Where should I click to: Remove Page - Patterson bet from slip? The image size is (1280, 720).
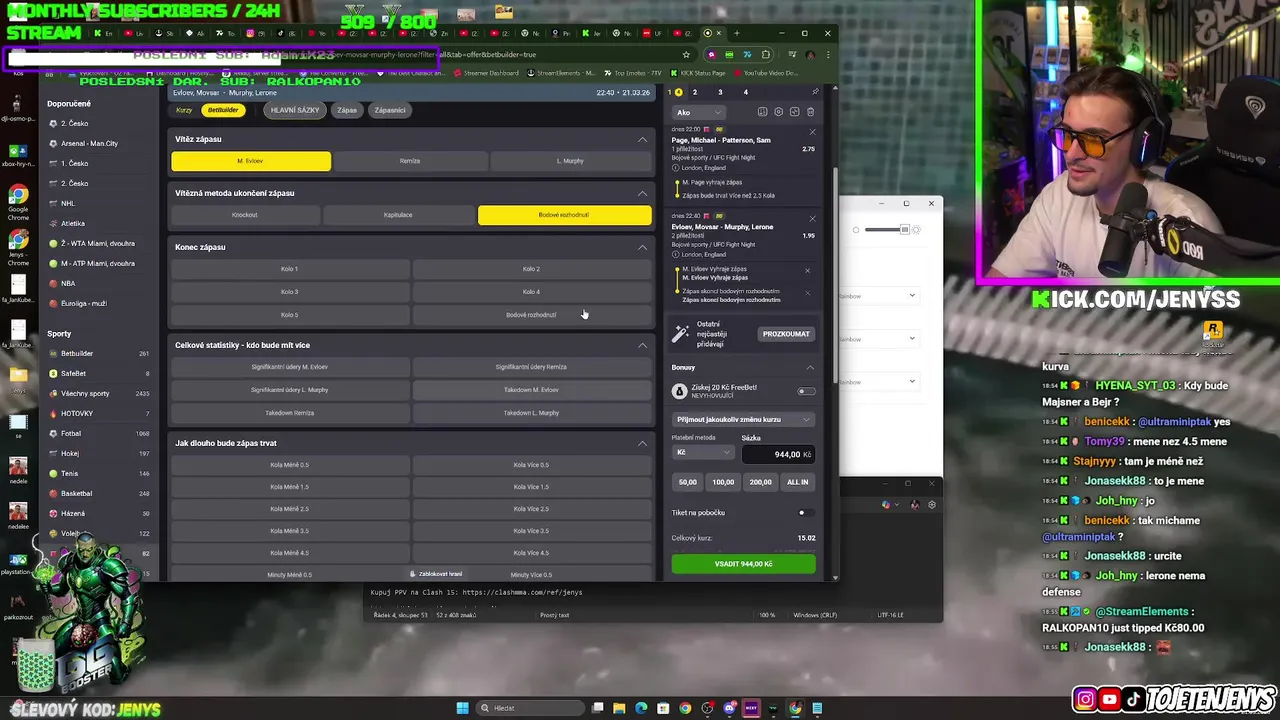[x=812, y=132]
